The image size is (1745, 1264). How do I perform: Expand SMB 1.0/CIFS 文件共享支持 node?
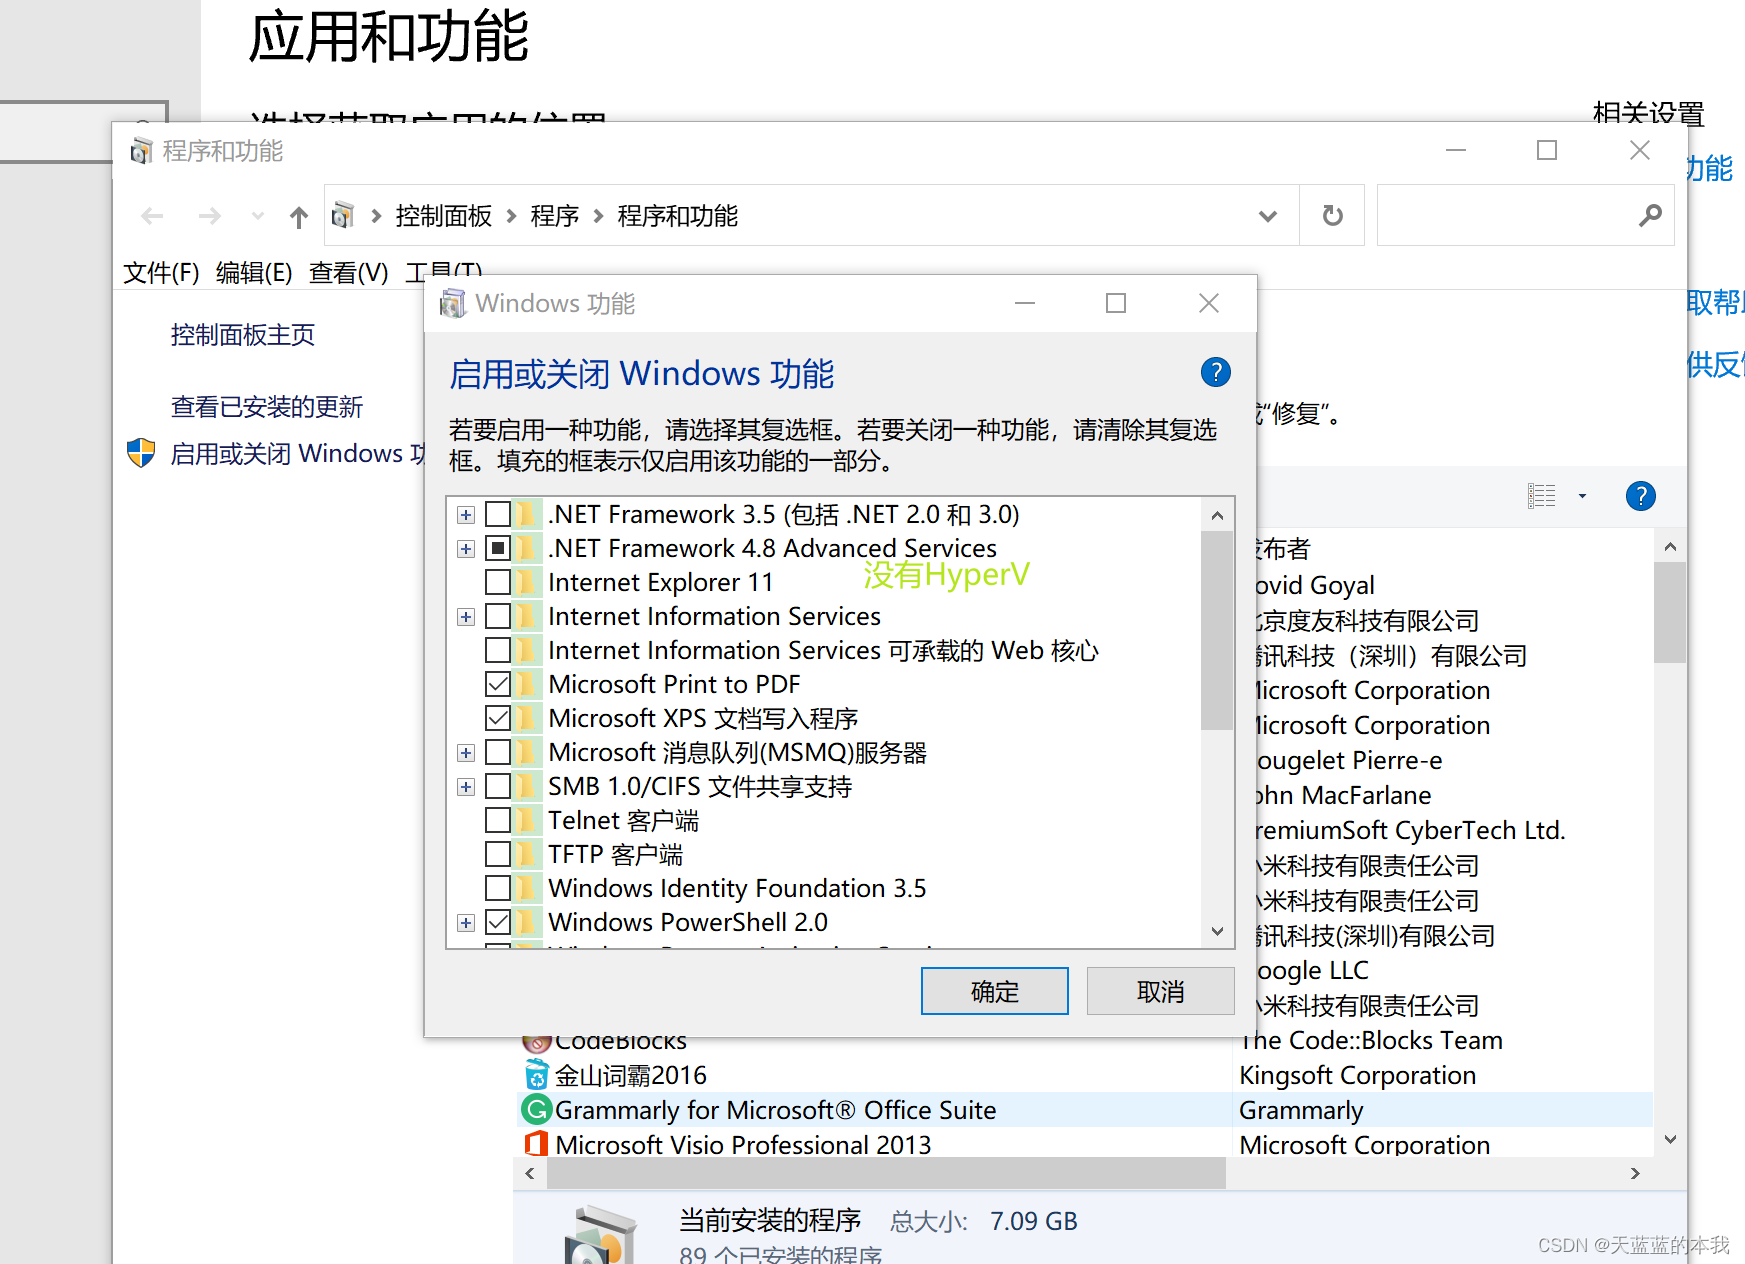point(466,787)
